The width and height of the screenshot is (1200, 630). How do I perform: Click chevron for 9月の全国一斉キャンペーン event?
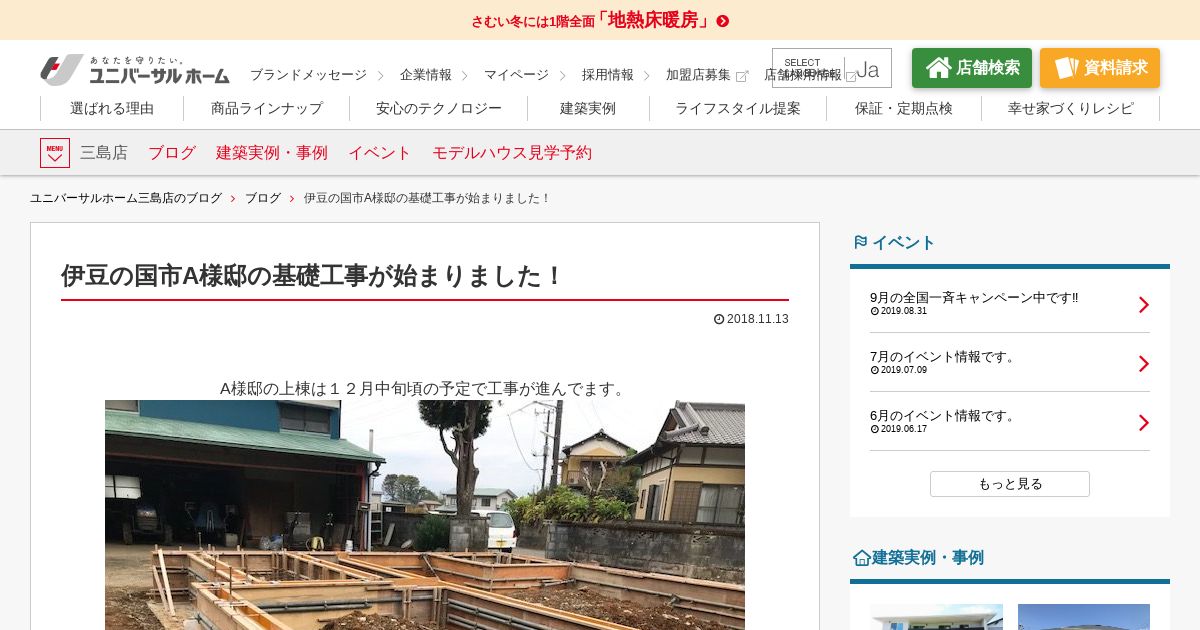click(x=1144, y=305)
